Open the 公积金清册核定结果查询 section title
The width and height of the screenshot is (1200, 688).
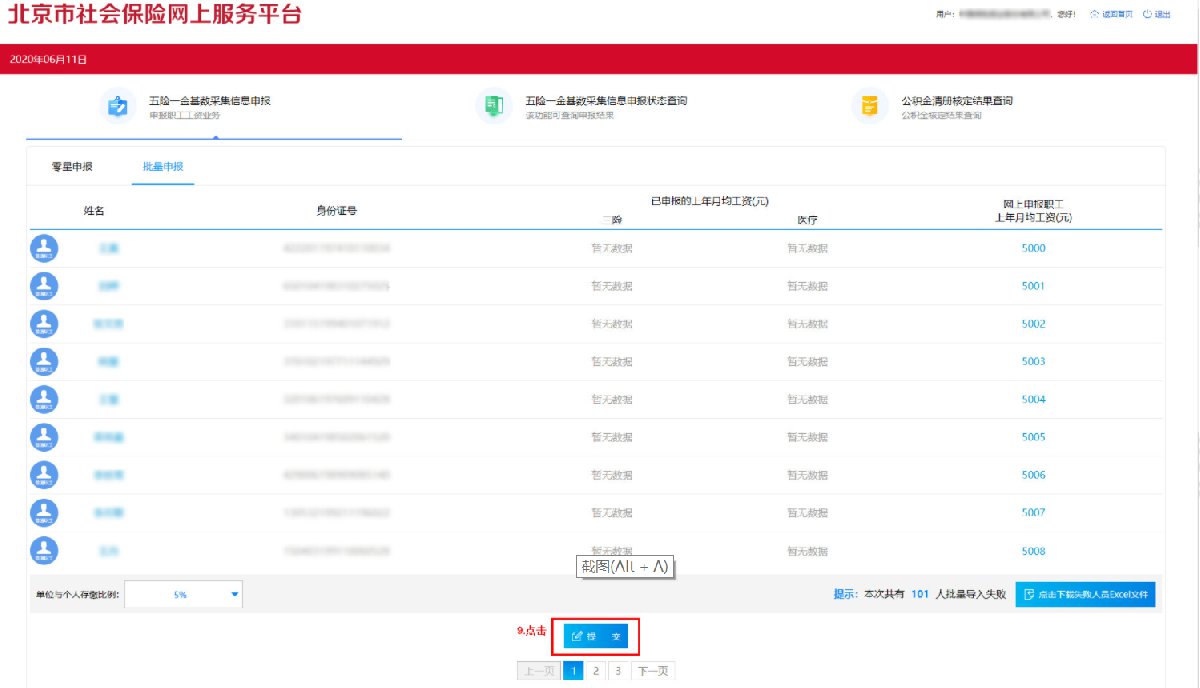coord(956,101)
